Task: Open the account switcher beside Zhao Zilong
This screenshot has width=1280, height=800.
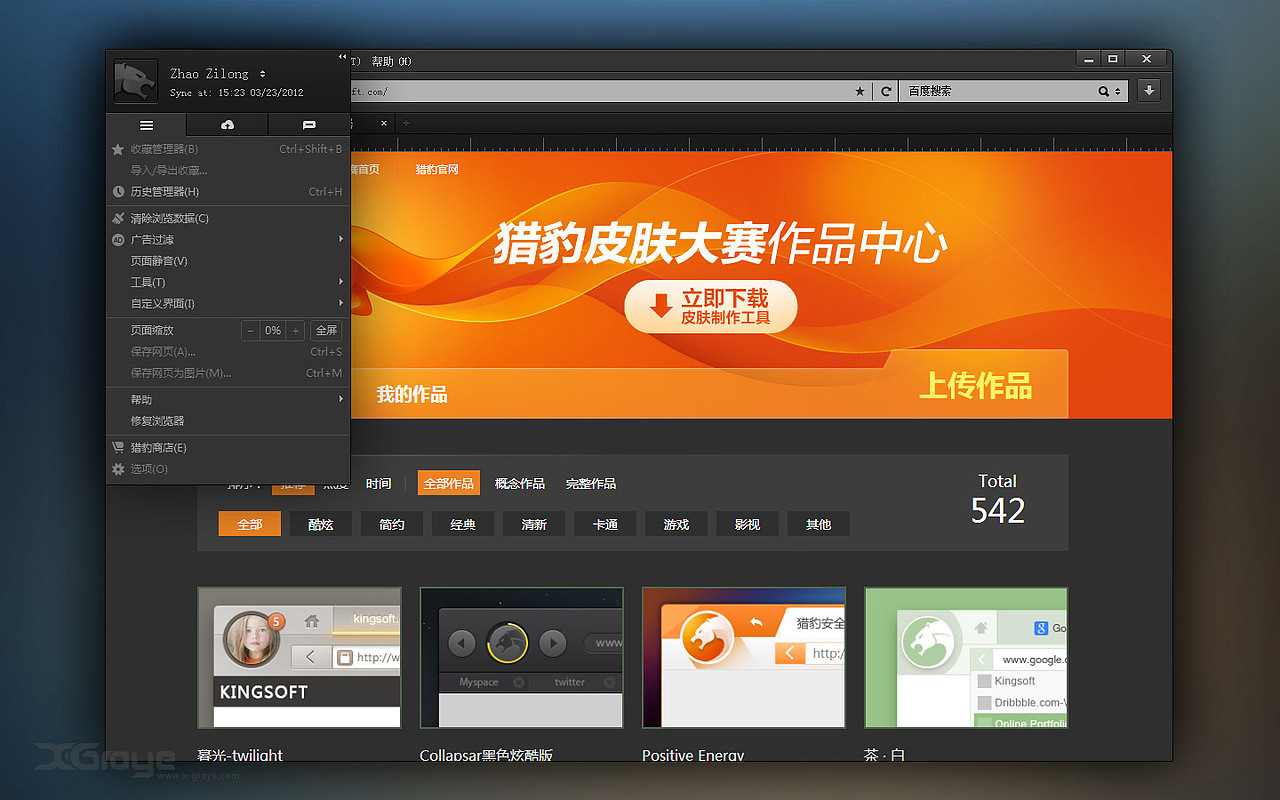Action: click(x=263, y=74)
